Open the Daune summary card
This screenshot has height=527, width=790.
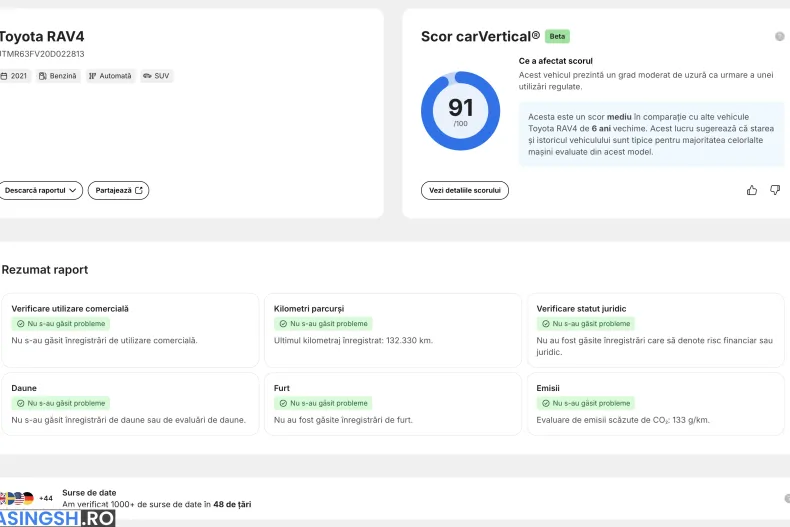(x=130, y=404)
